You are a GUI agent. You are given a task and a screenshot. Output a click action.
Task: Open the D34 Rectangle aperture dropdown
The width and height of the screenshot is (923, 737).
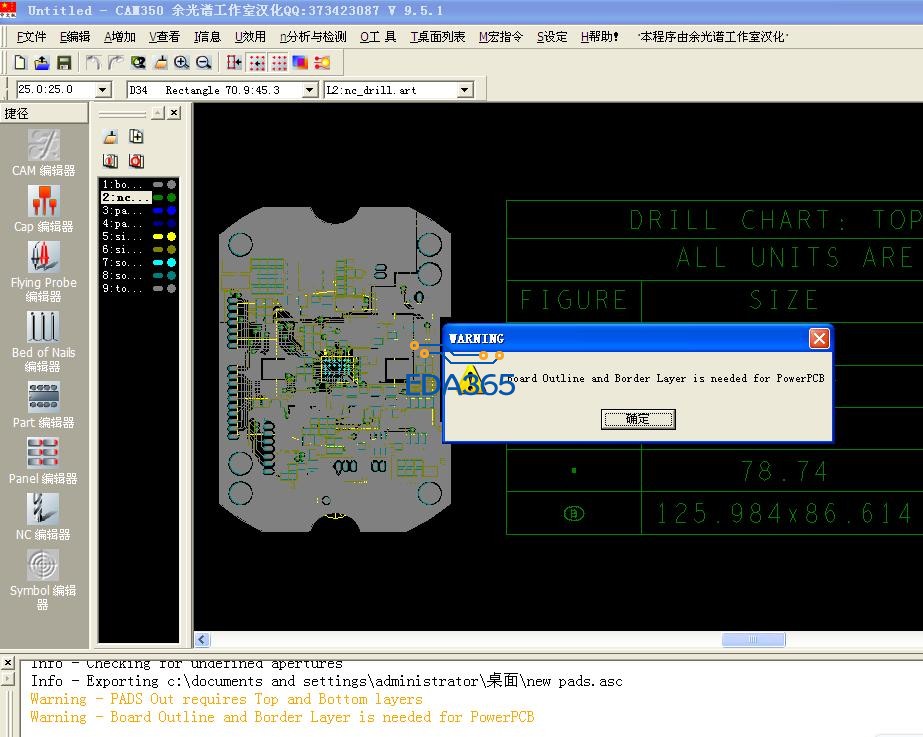[310, 90]
